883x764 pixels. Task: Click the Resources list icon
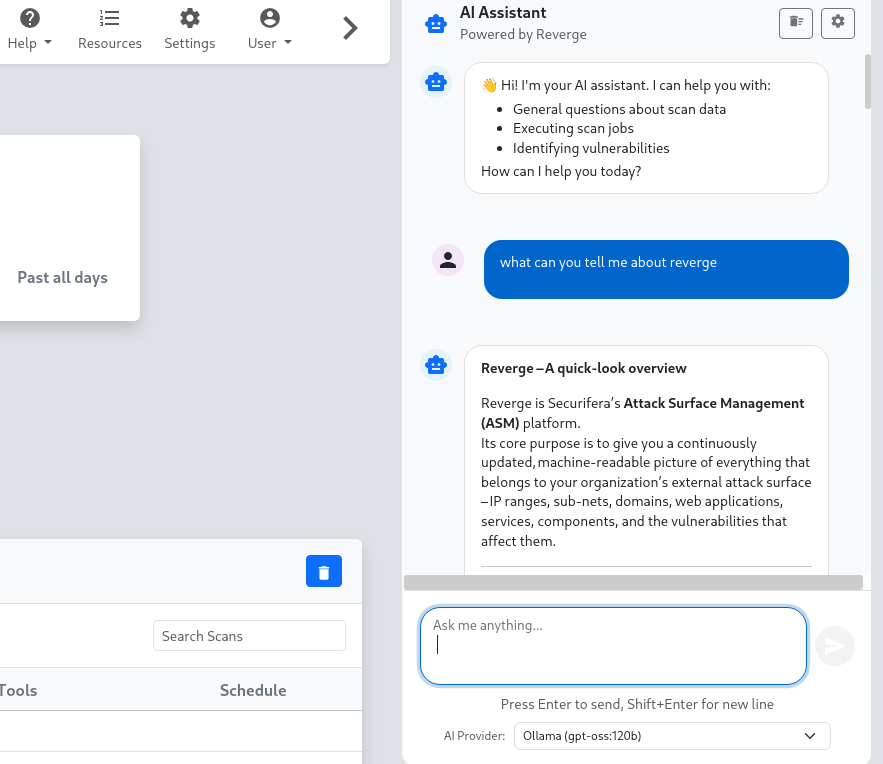(110, 16)
